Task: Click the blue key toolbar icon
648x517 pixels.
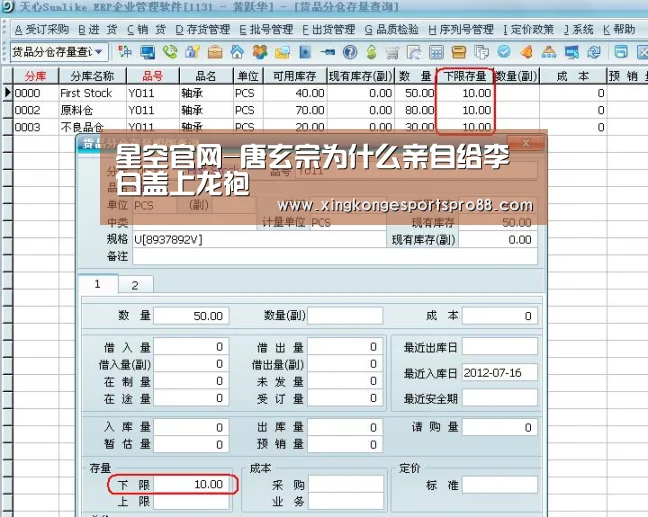Action: tap(327, 52)
